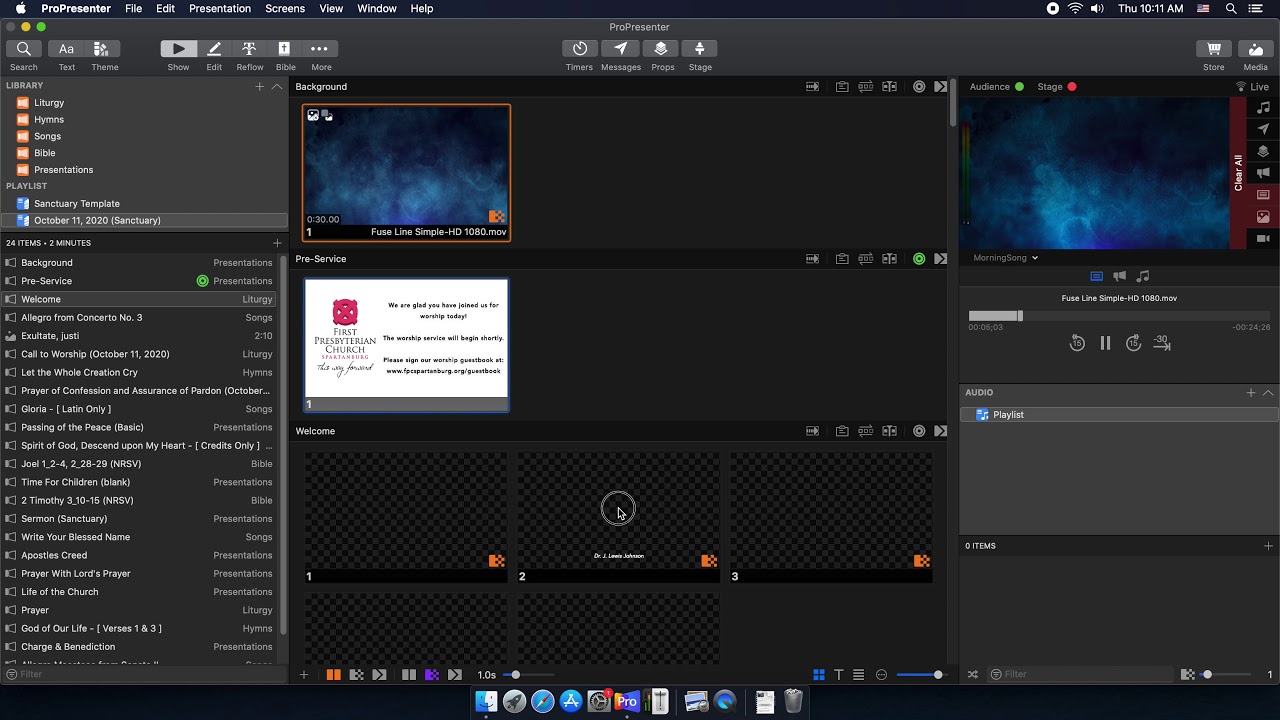Open the Bible tool in the toolbar
Viewport: 1280px width, 720px height.
[284, 49]
